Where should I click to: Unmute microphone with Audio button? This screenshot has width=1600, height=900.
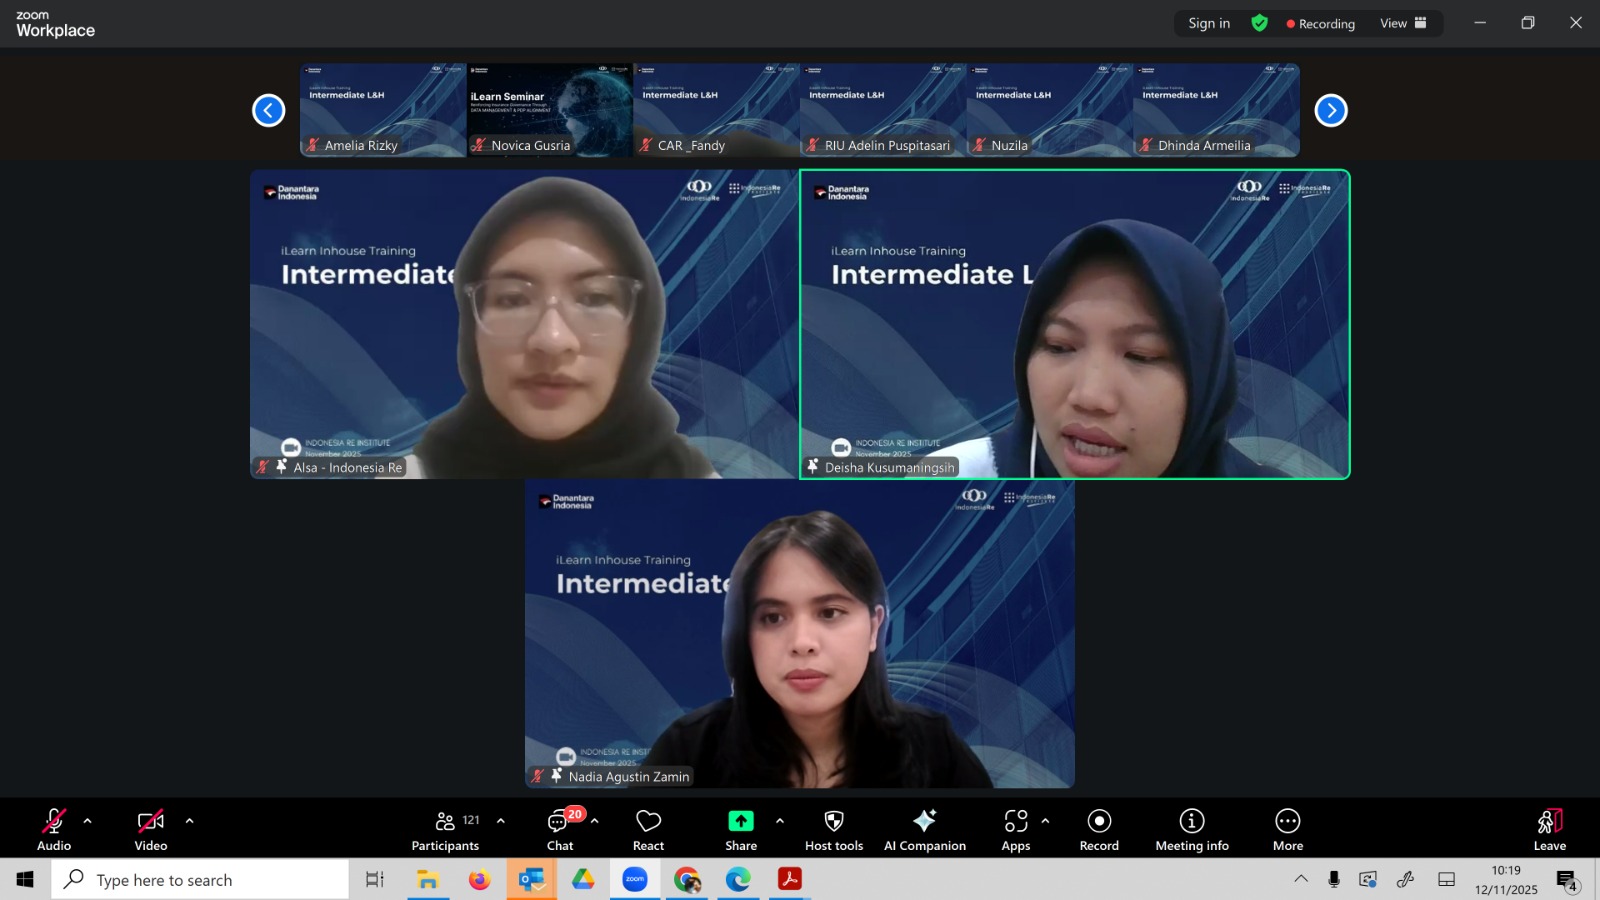point(54,829)
